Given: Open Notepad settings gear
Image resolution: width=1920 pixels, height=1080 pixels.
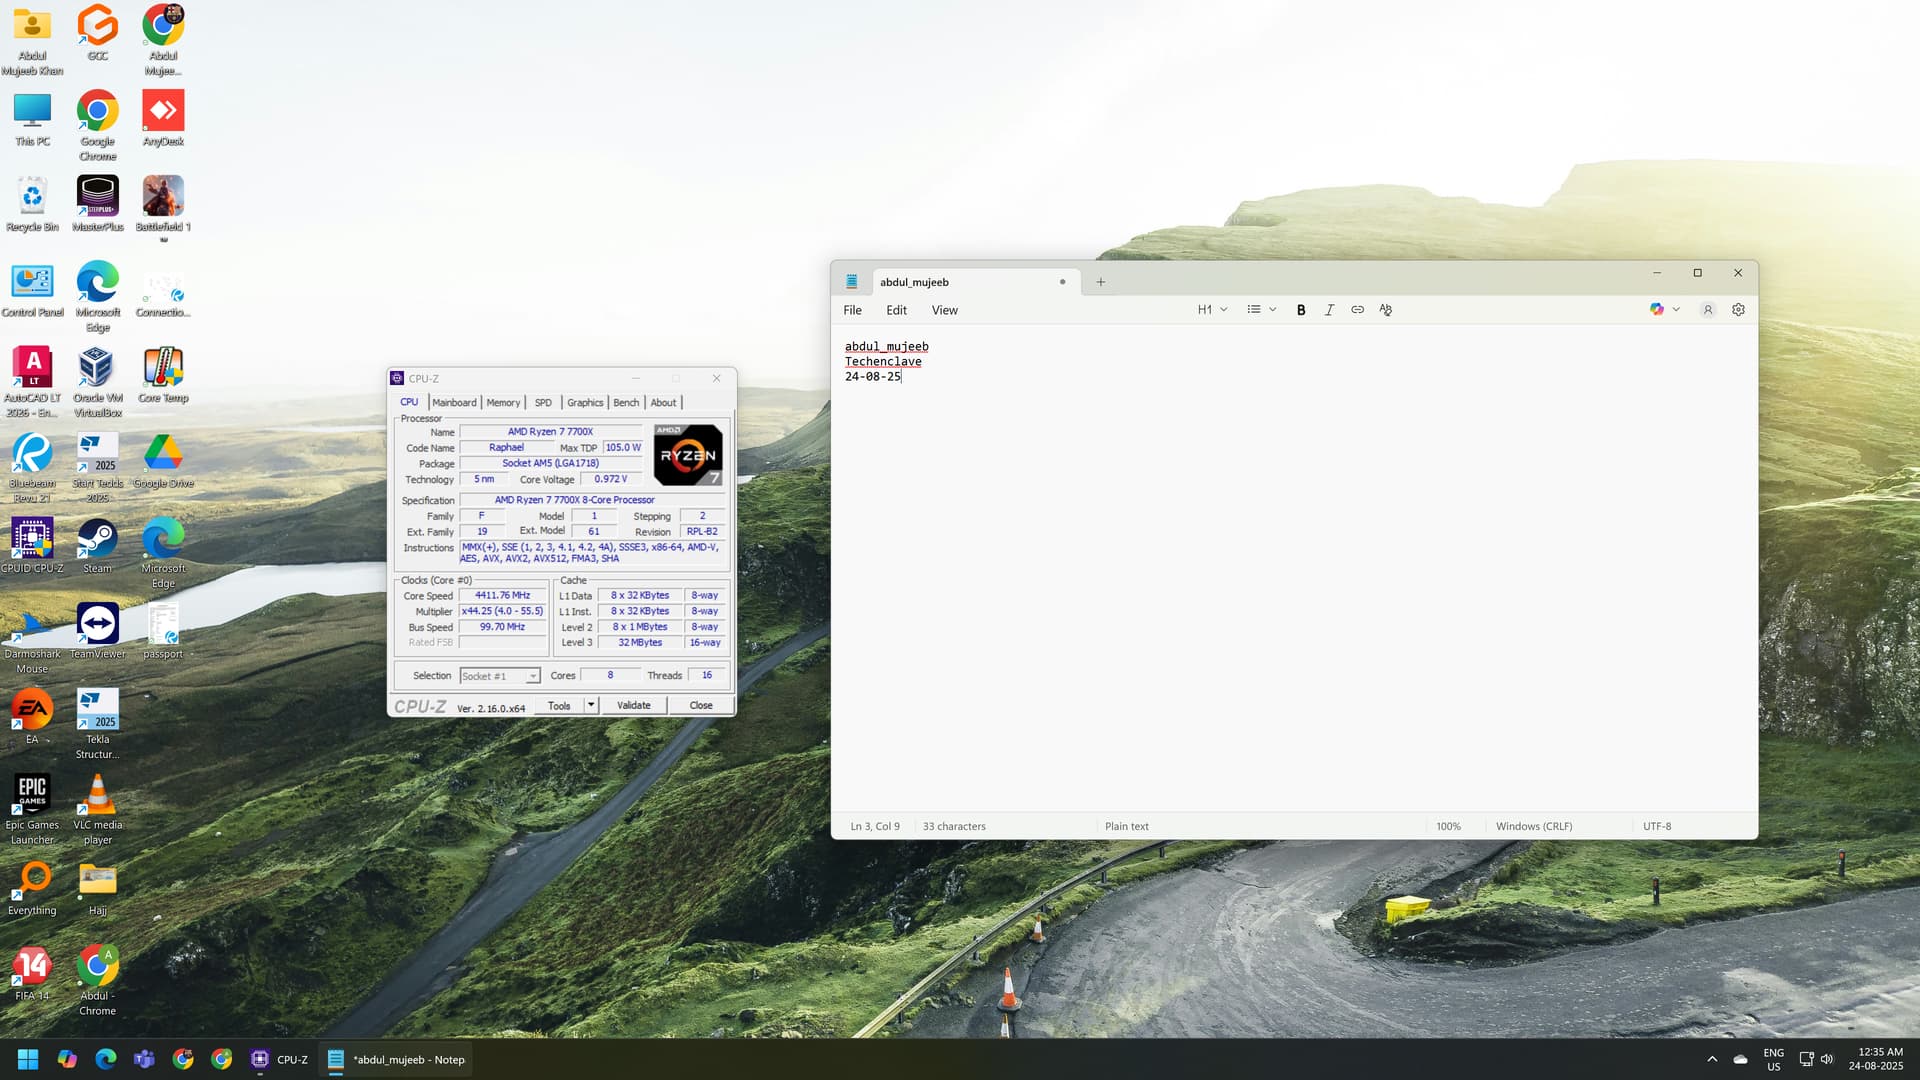Looking at the screenshot, I should [1738, 310].
